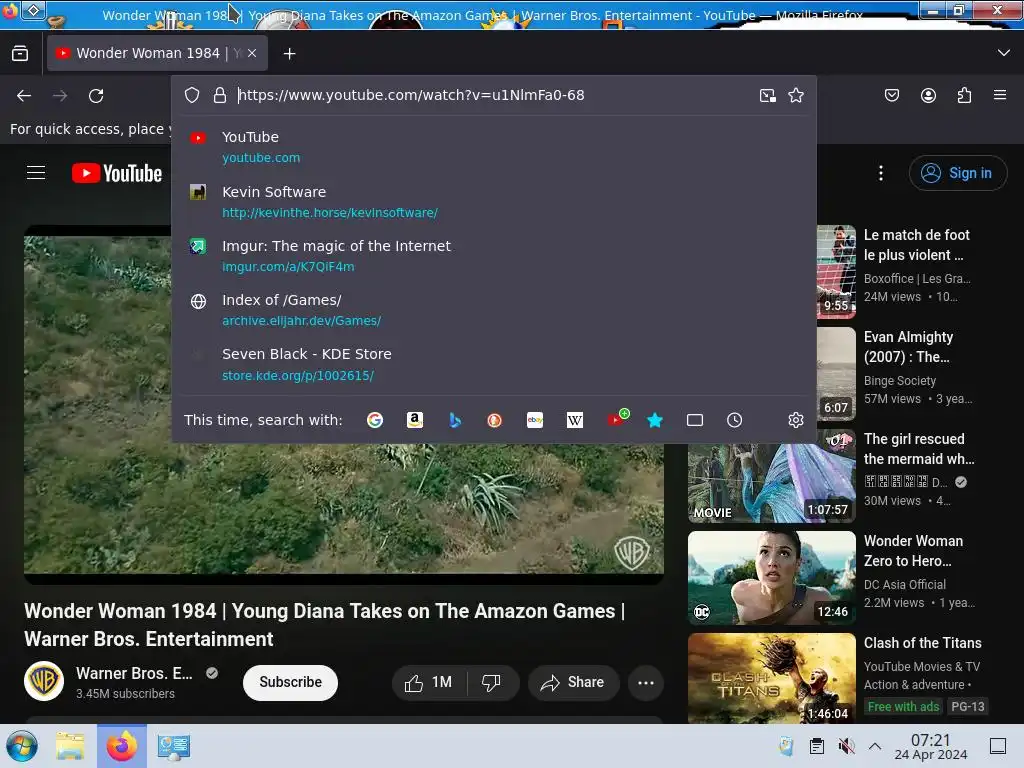Open the tracking protection shield icon

pyautogui.click(x=191, y=95)
